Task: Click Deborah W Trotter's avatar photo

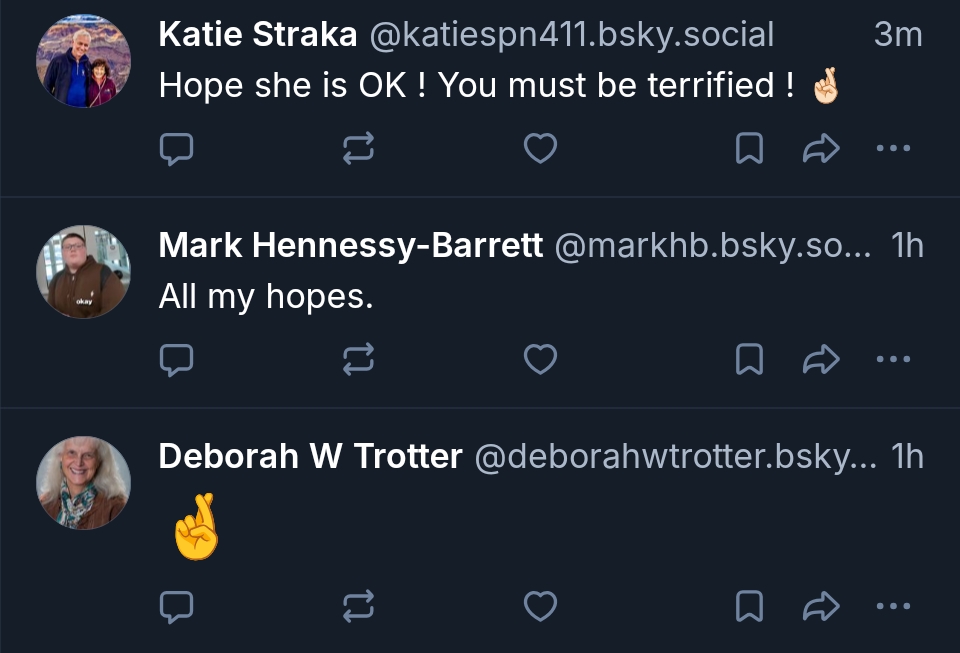Action: [84, 482]
